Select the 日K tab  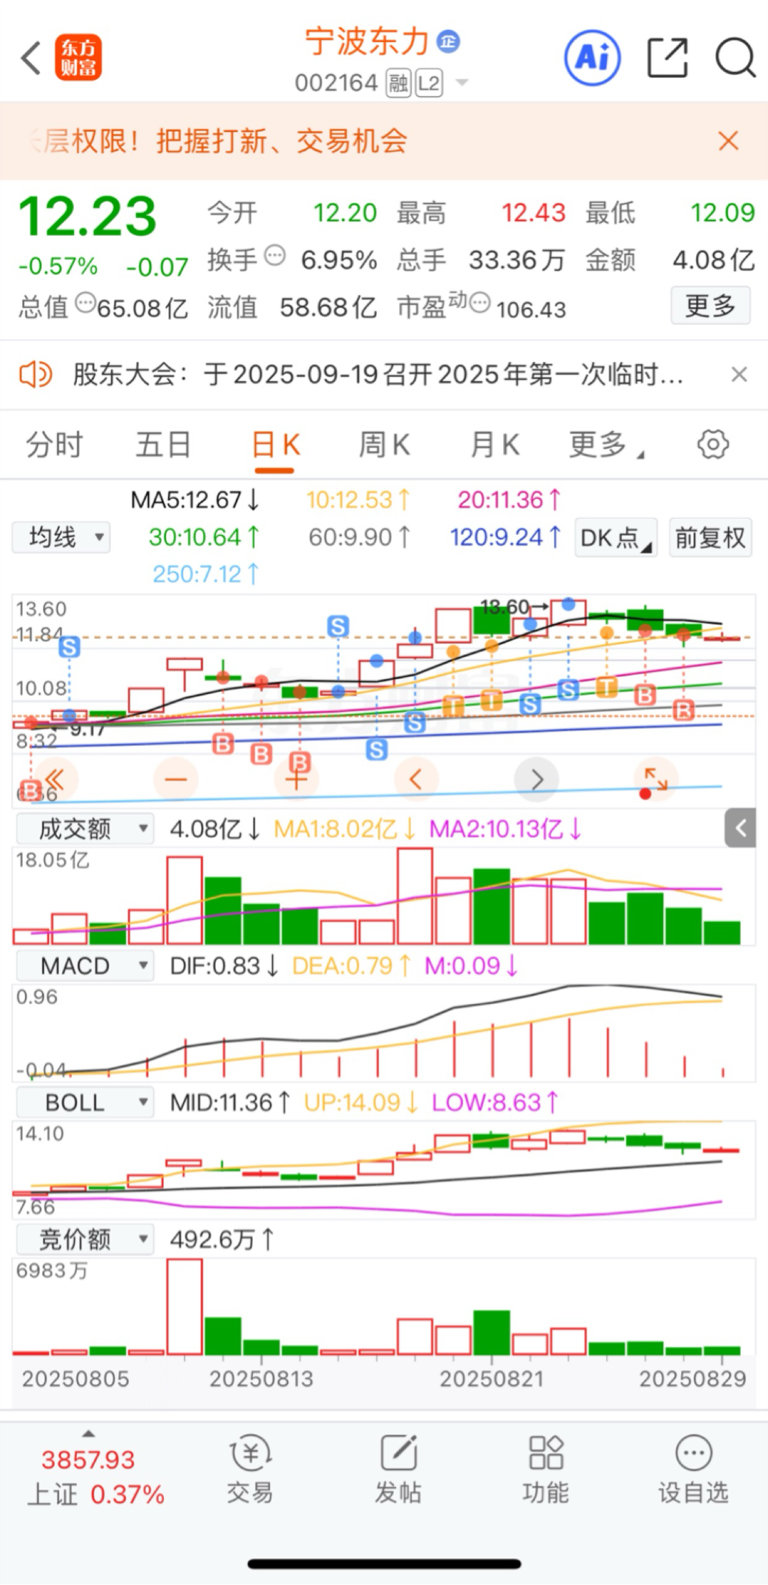pyautogui.click(x=276, y=444)
